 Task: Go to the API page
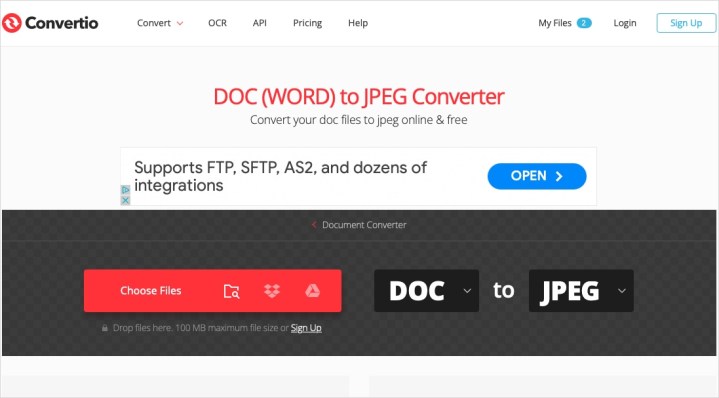click(260, 23)
